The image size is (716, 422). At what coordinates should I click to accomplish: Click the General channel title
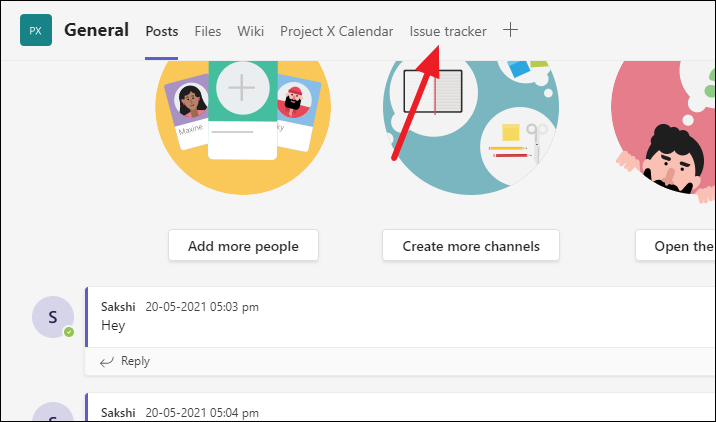coord(96,30)
